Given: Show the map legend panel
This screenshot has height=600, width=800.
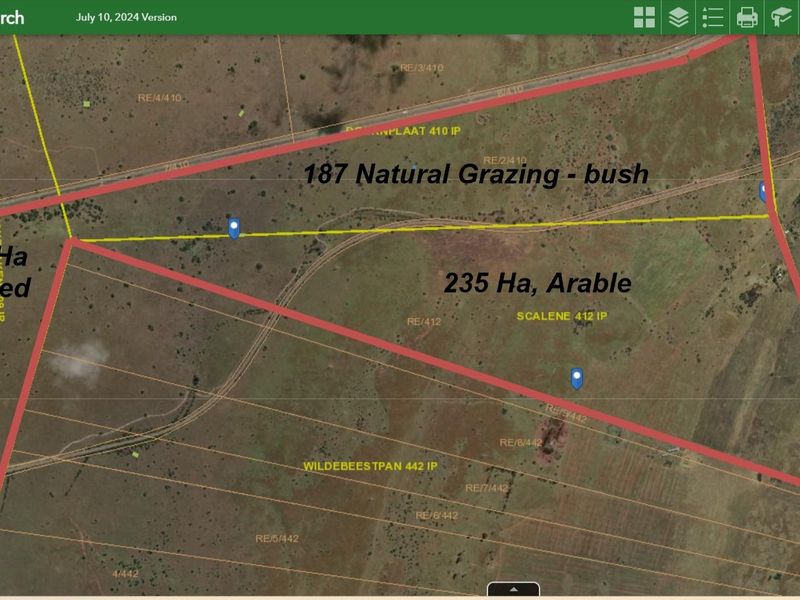Looking at the screenshot, I should [x=713, y=17].
